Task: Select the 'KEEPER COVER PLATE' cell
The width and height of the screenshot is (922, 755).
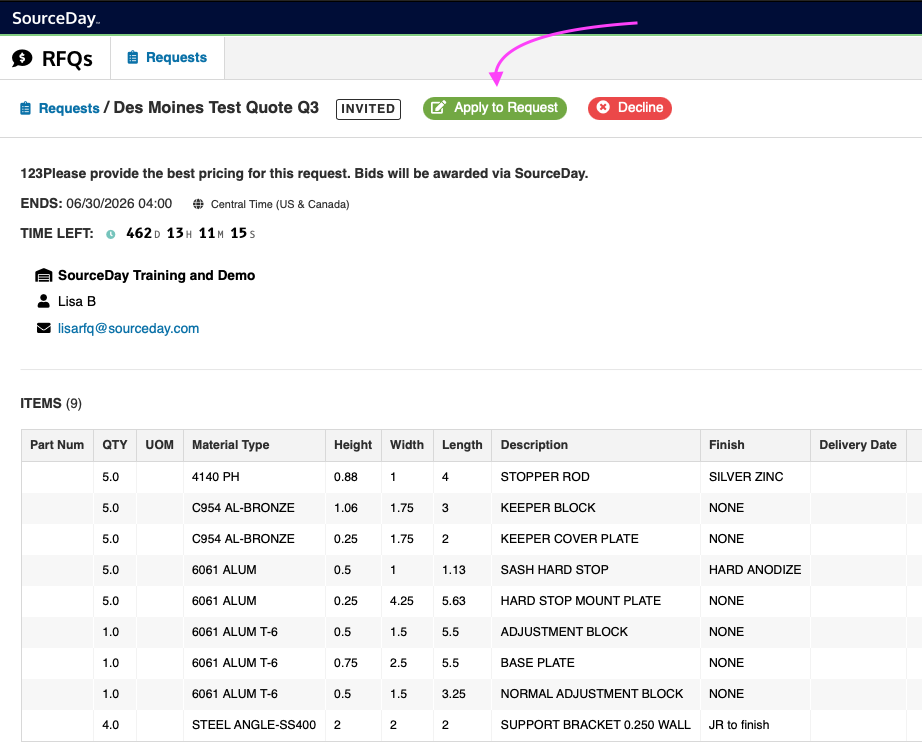Action: 596,539
